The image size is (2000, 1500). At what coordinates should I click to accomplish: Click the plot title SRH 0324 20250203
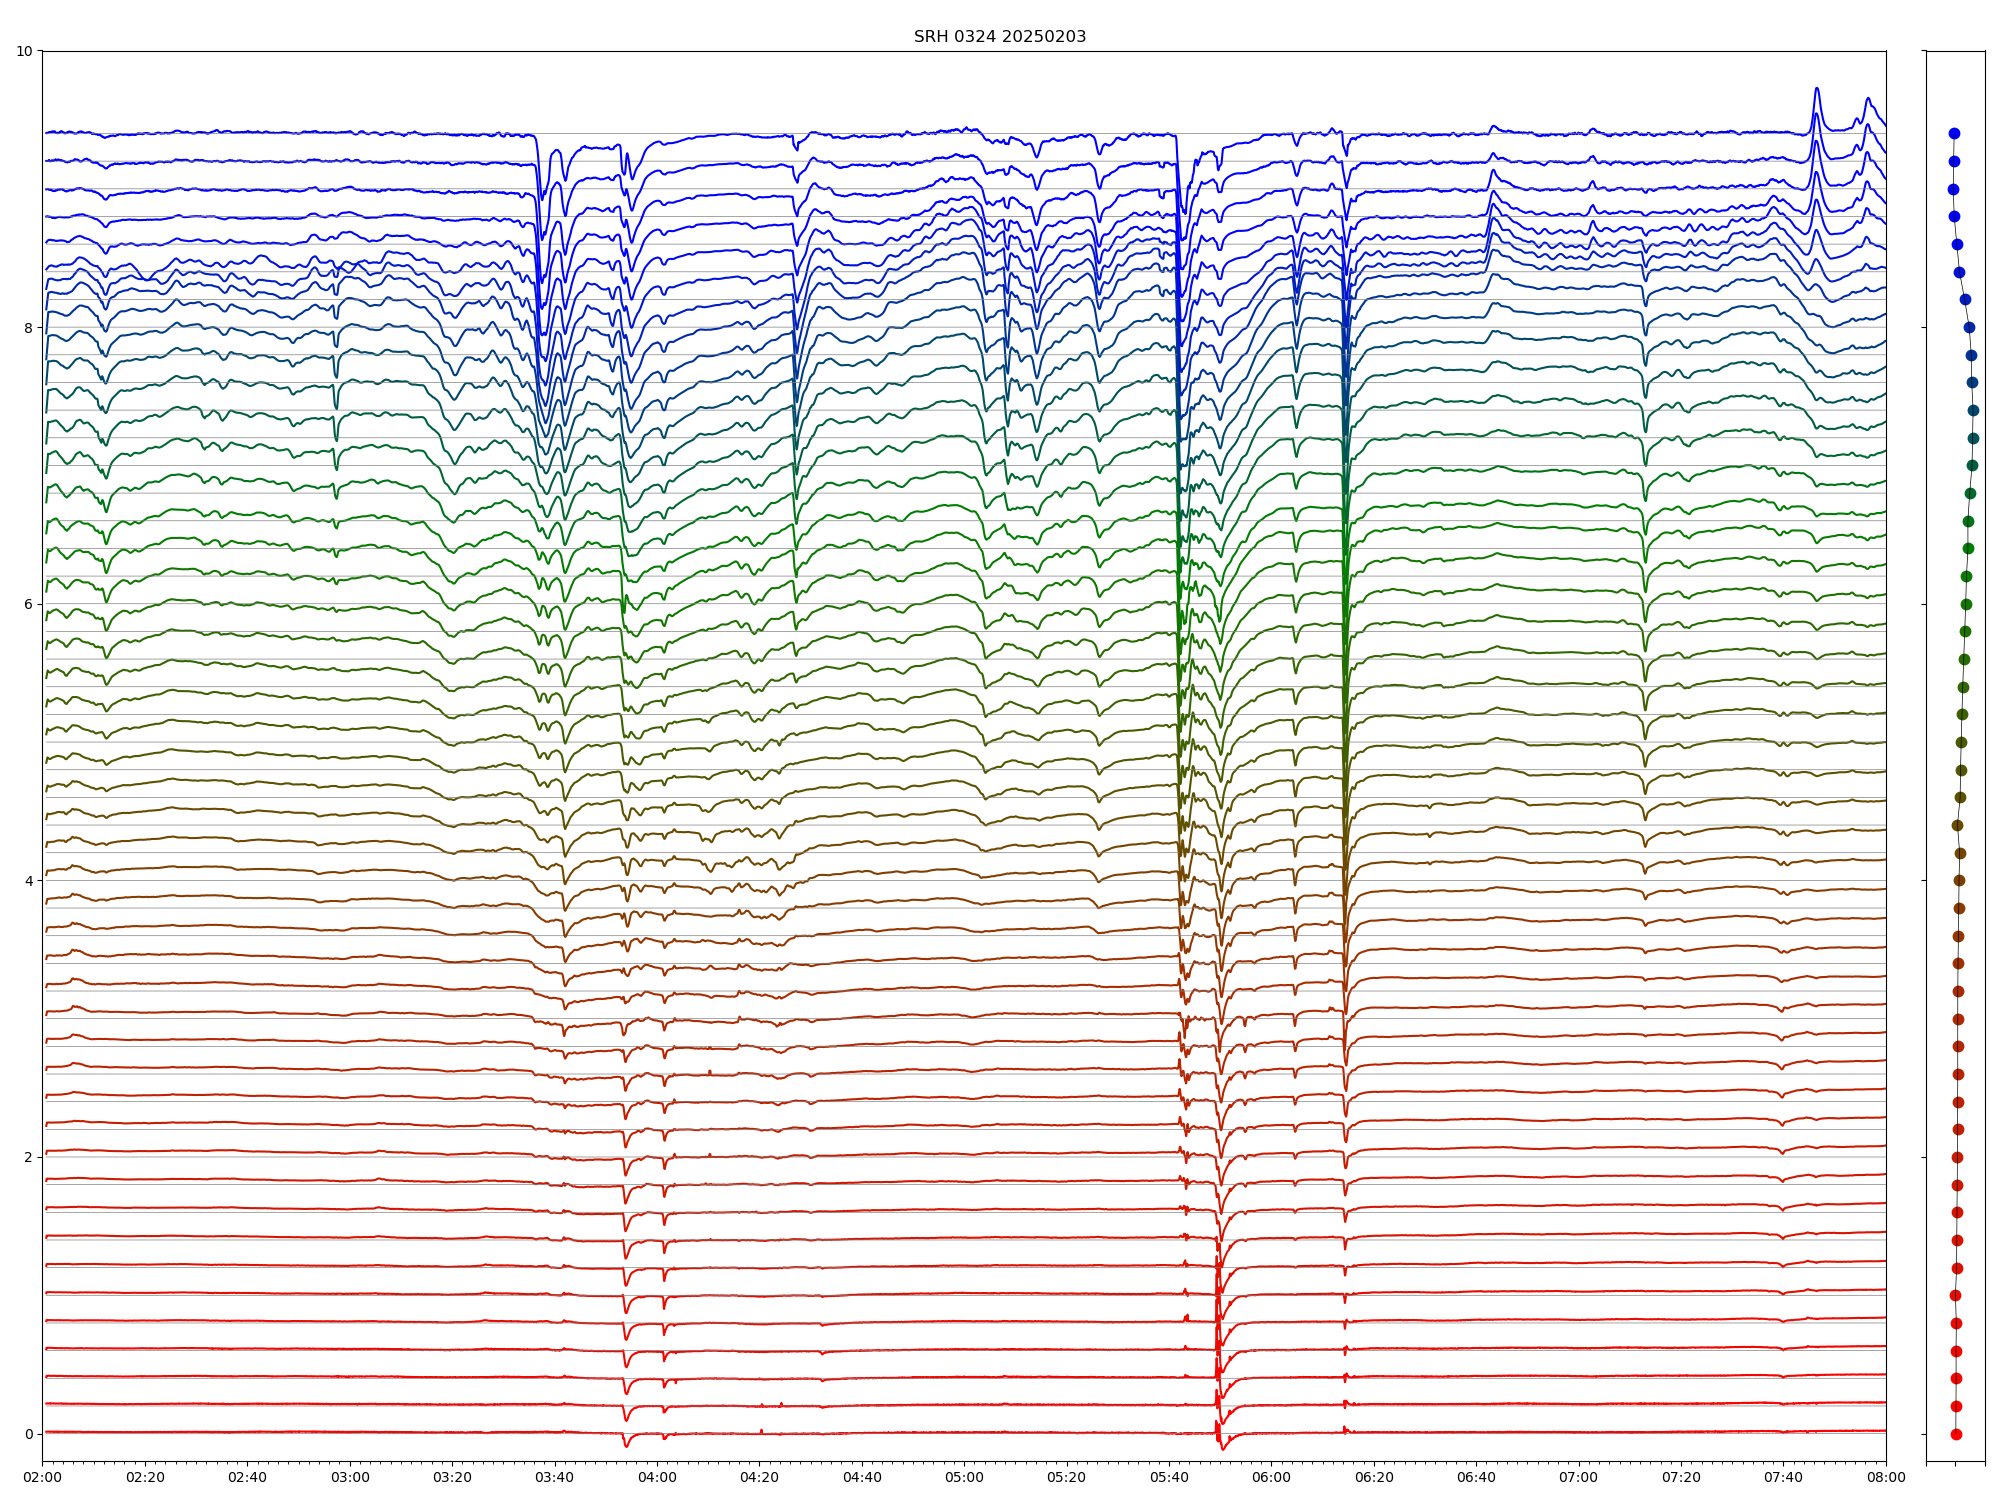pyautogui.click(x=999, y=37)
